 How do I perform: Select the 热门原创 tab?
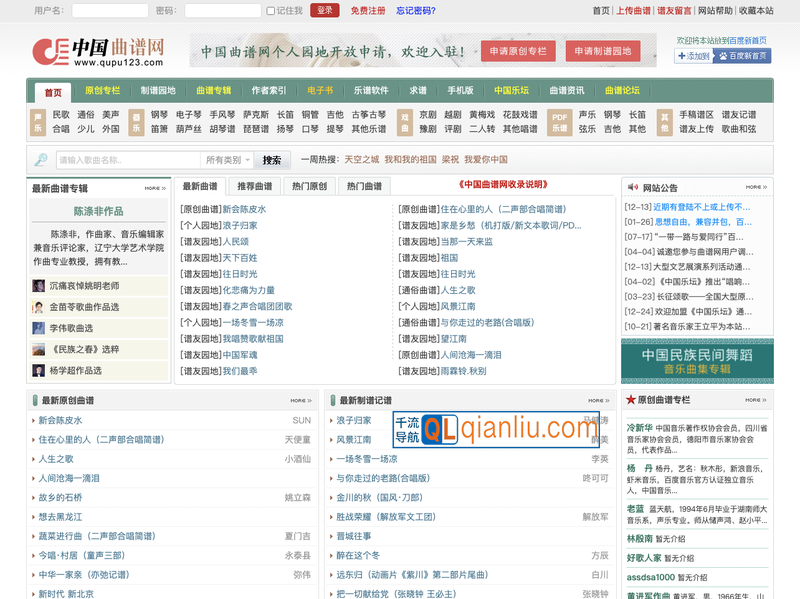pos(309,186)
